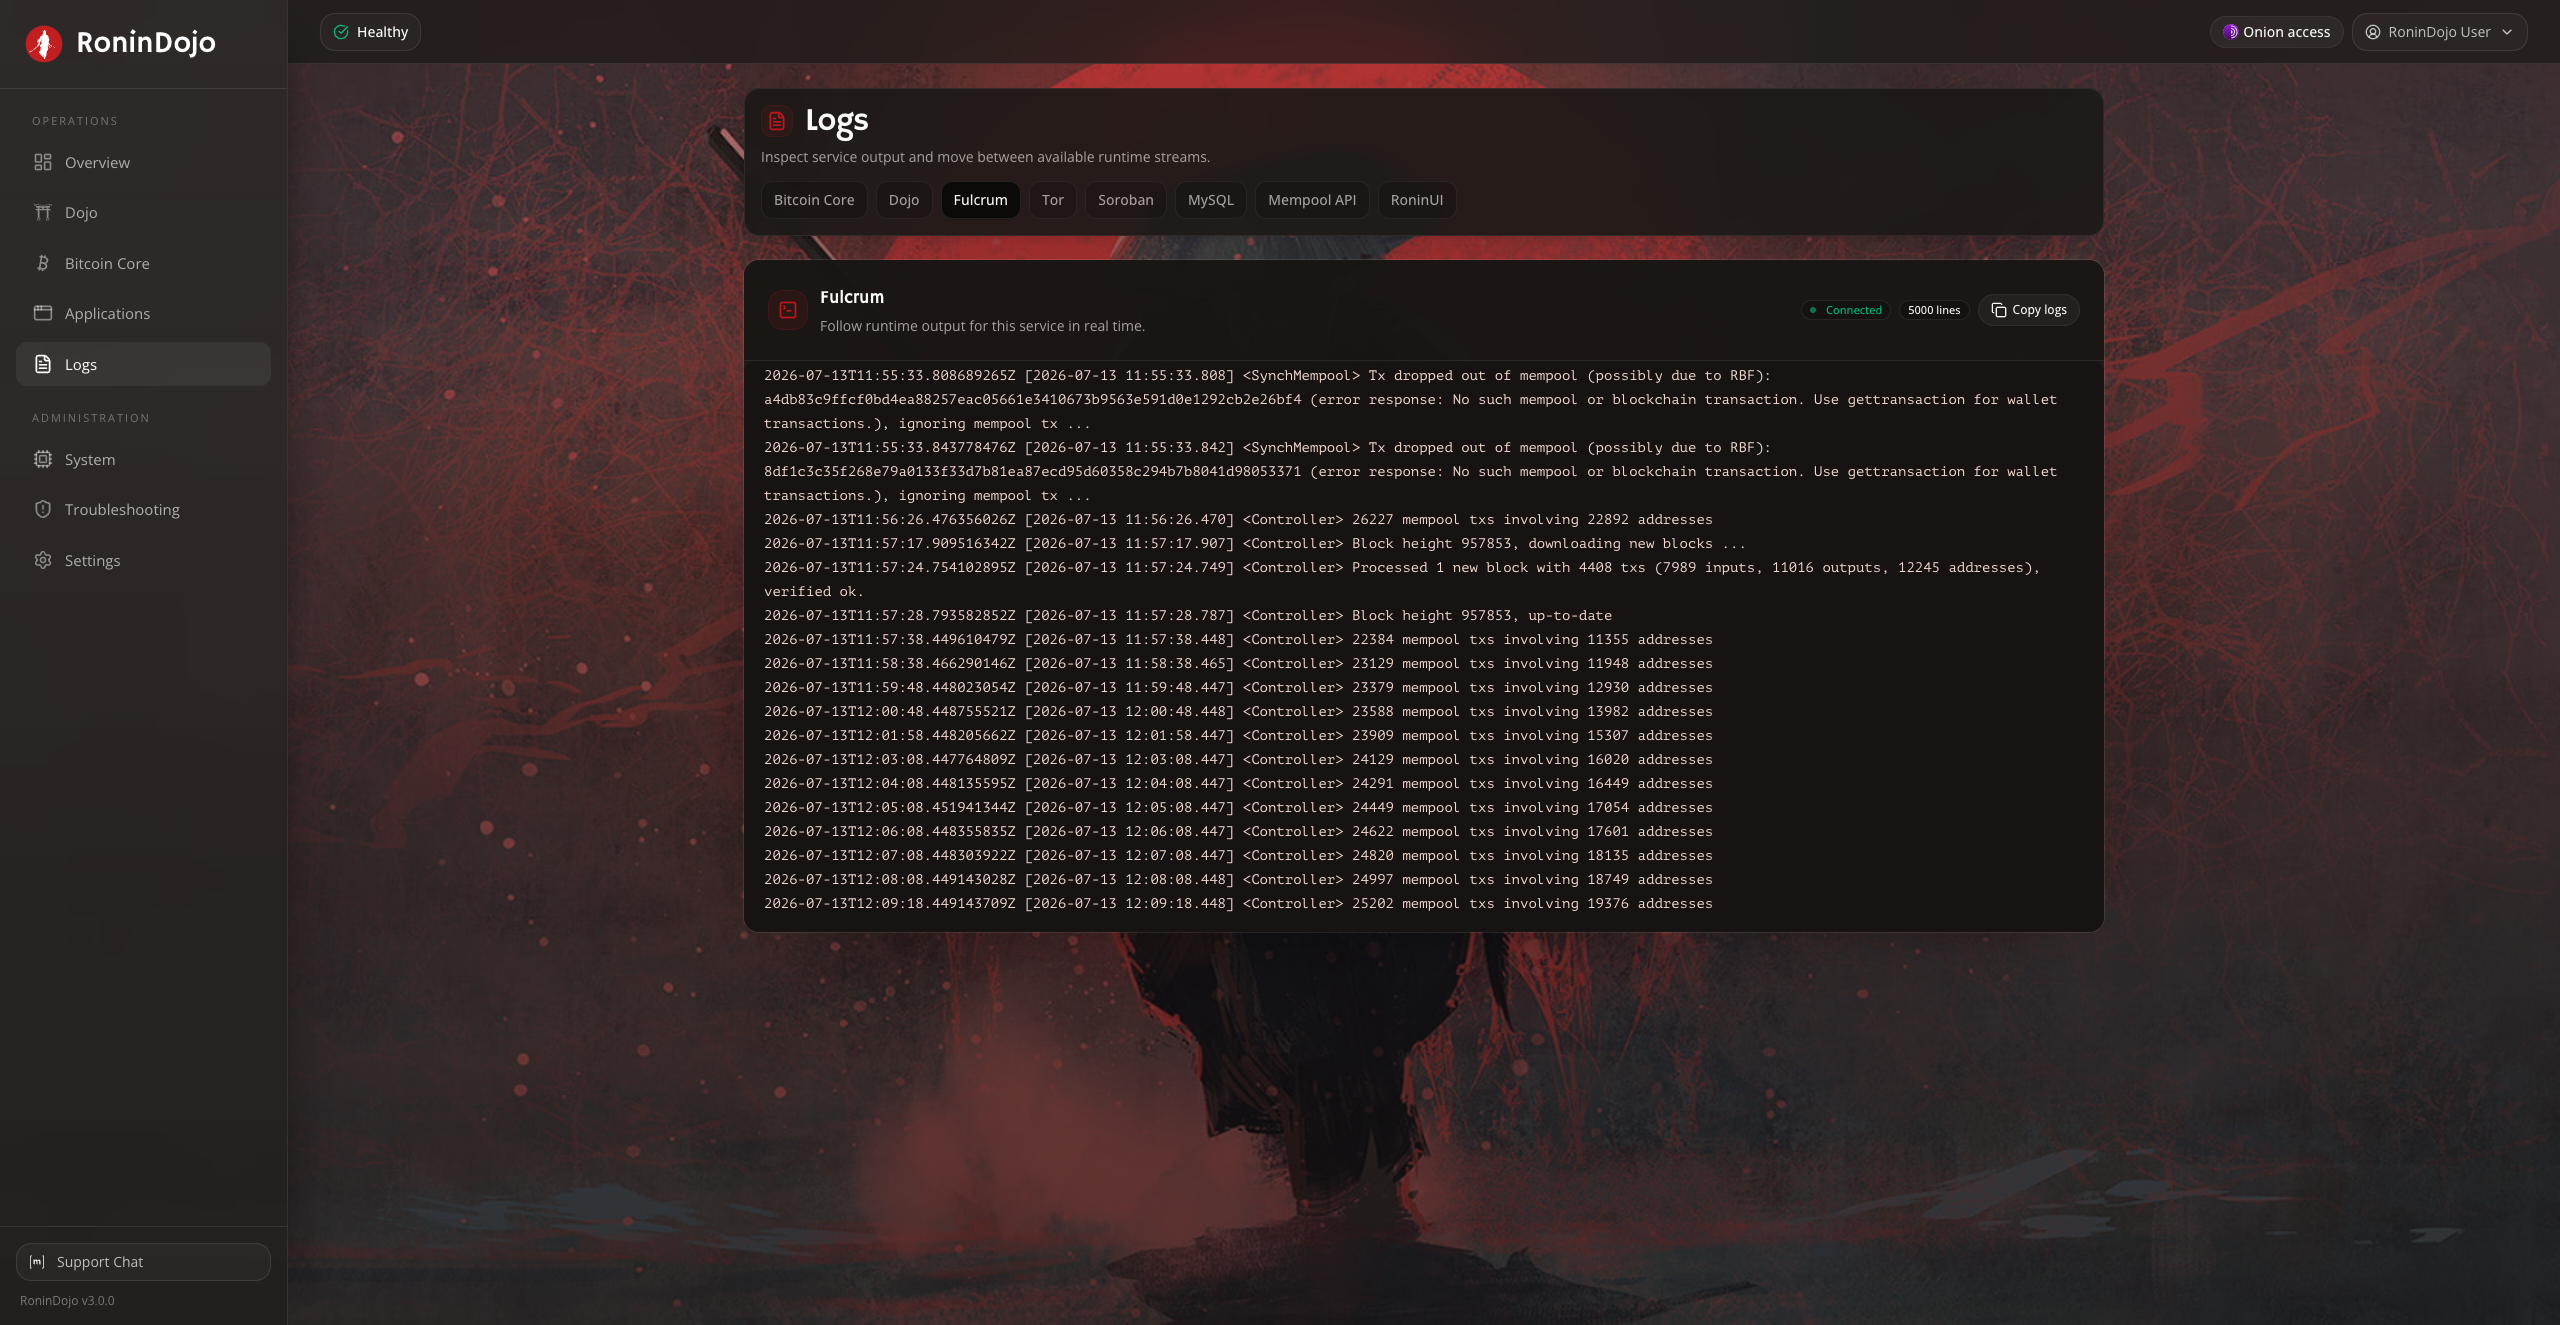Screen dimensions: 2560x1325
Task: Open Troubleshooting in the sidebar
Action: (143, 509)
